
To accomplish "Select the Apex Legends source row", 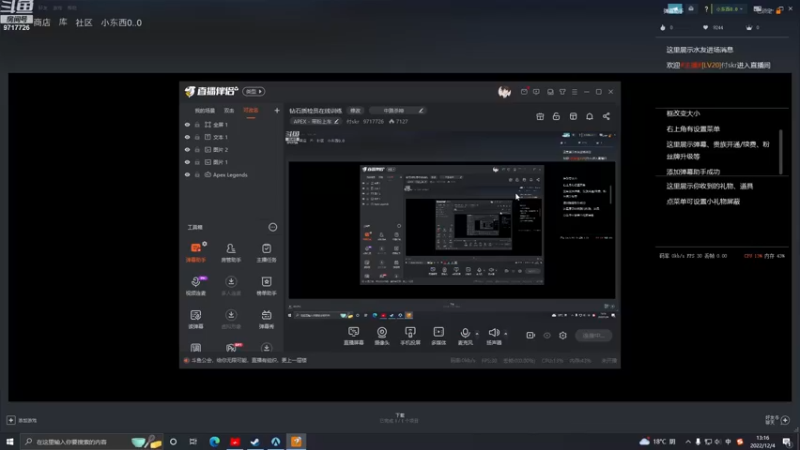I will [x=231, y=174].
